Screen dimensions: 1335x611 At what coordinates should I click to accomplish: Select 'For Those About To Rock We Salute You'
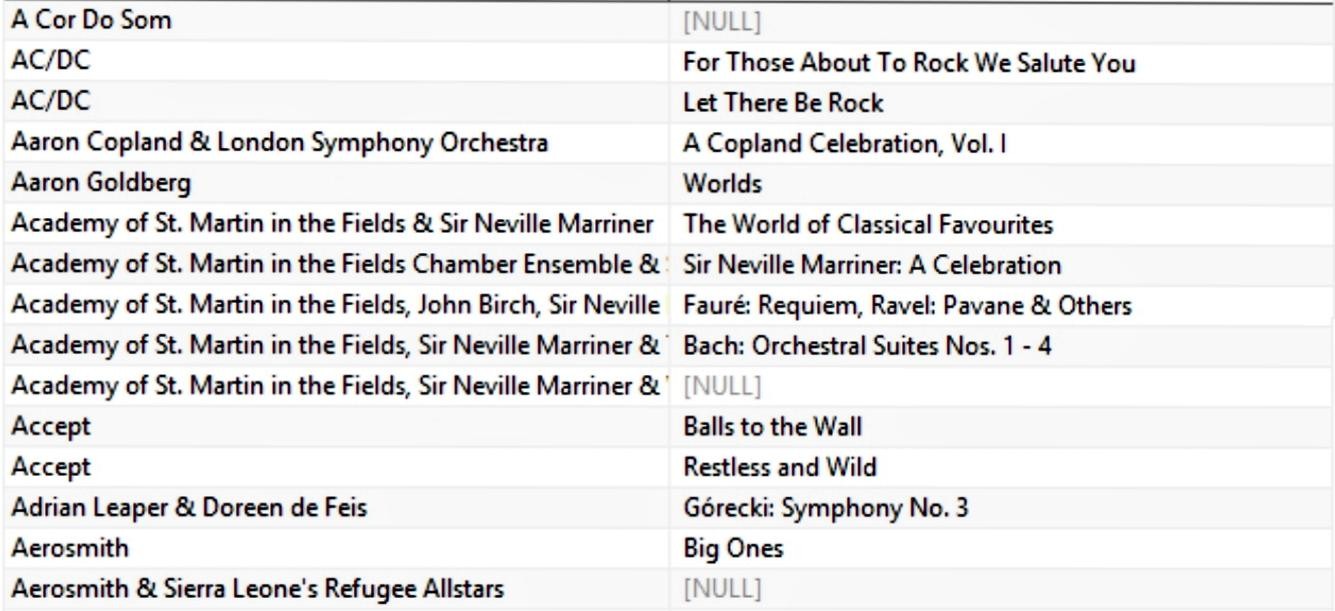(x=909, y=63)
